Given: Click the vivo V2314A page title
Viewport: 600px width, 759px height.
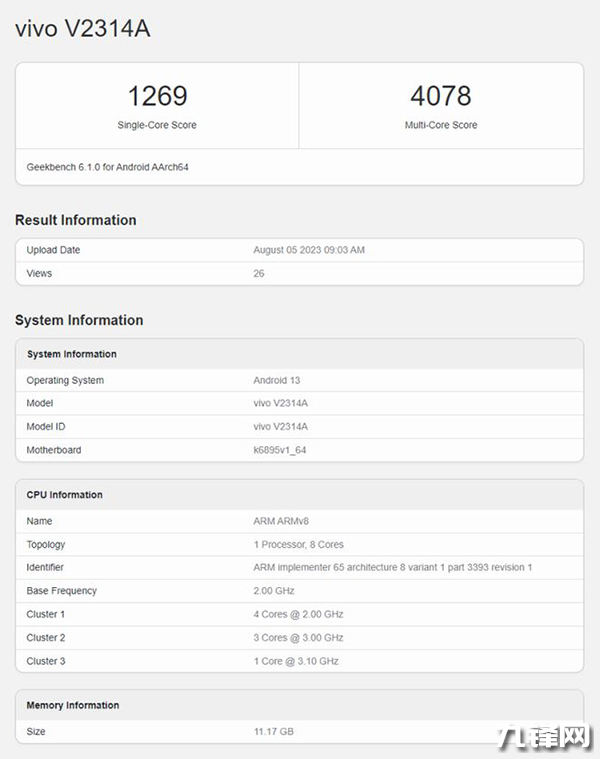Looking at the screenshot, I should [83, 29].
